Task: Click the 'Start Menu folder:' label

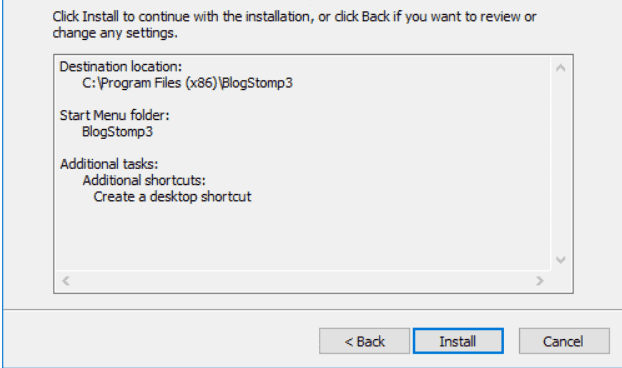Action: [x=114, y=115]
